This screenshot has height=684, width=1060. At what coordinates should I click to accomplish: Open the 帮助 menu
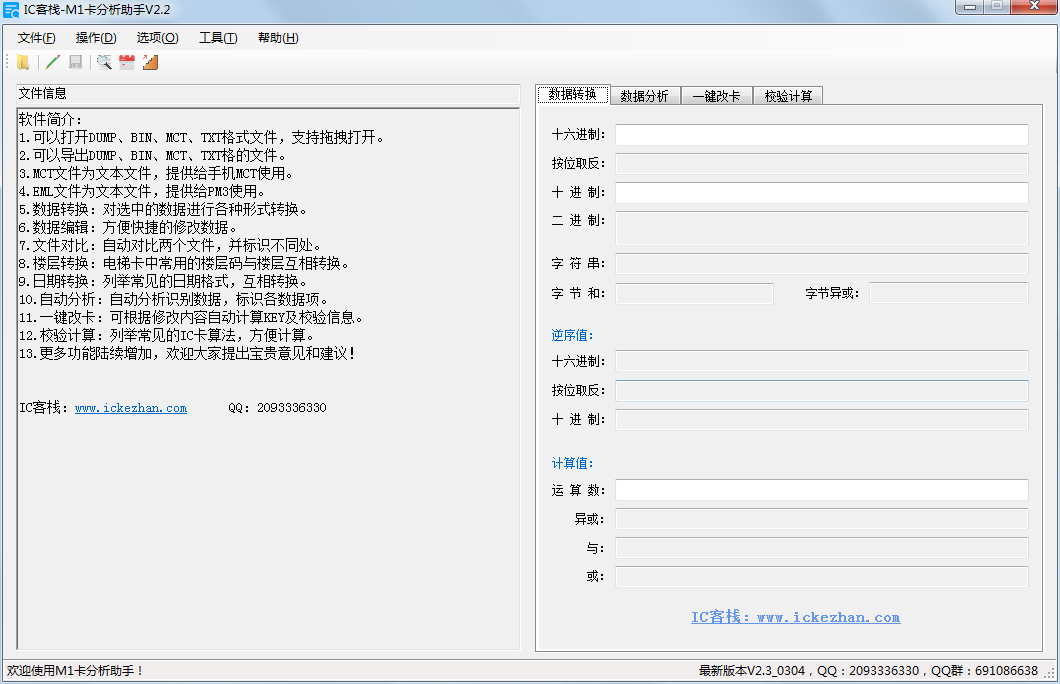[x=277, y=37]
